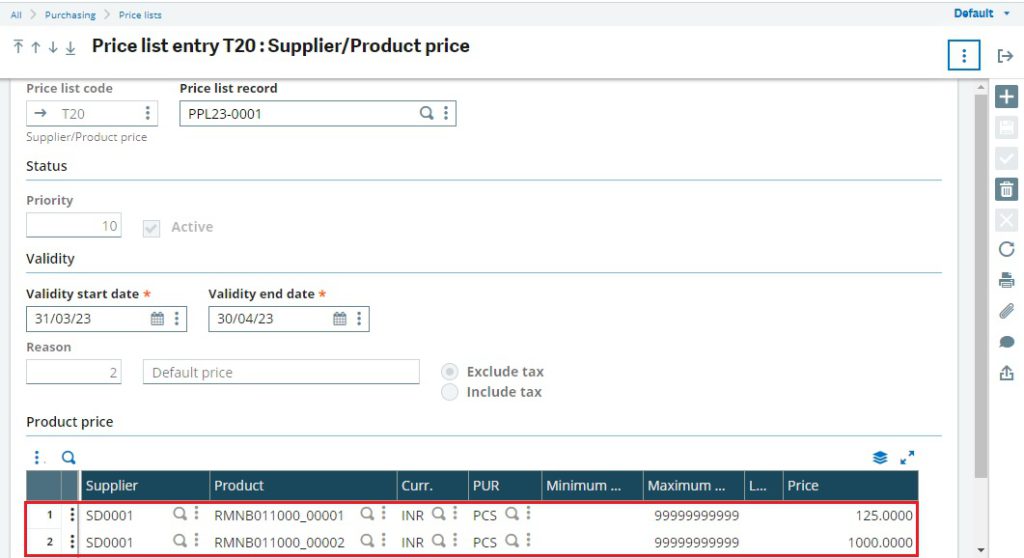
Task: Click the All breadcrumb link
Action: (16, 14)
